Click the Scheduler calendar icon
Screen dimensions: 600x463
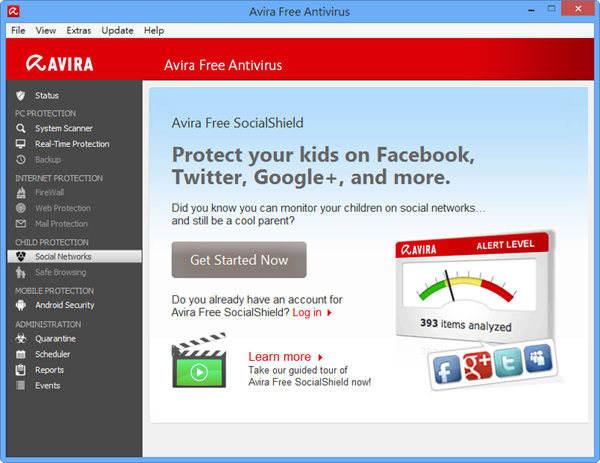pos(21,354)
